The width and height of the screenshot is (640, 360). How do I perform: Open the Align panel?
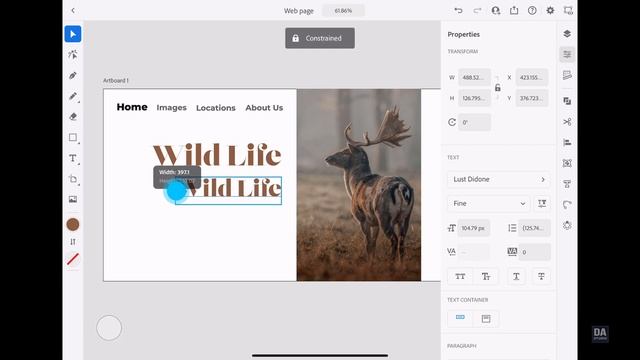click(567, 142)
